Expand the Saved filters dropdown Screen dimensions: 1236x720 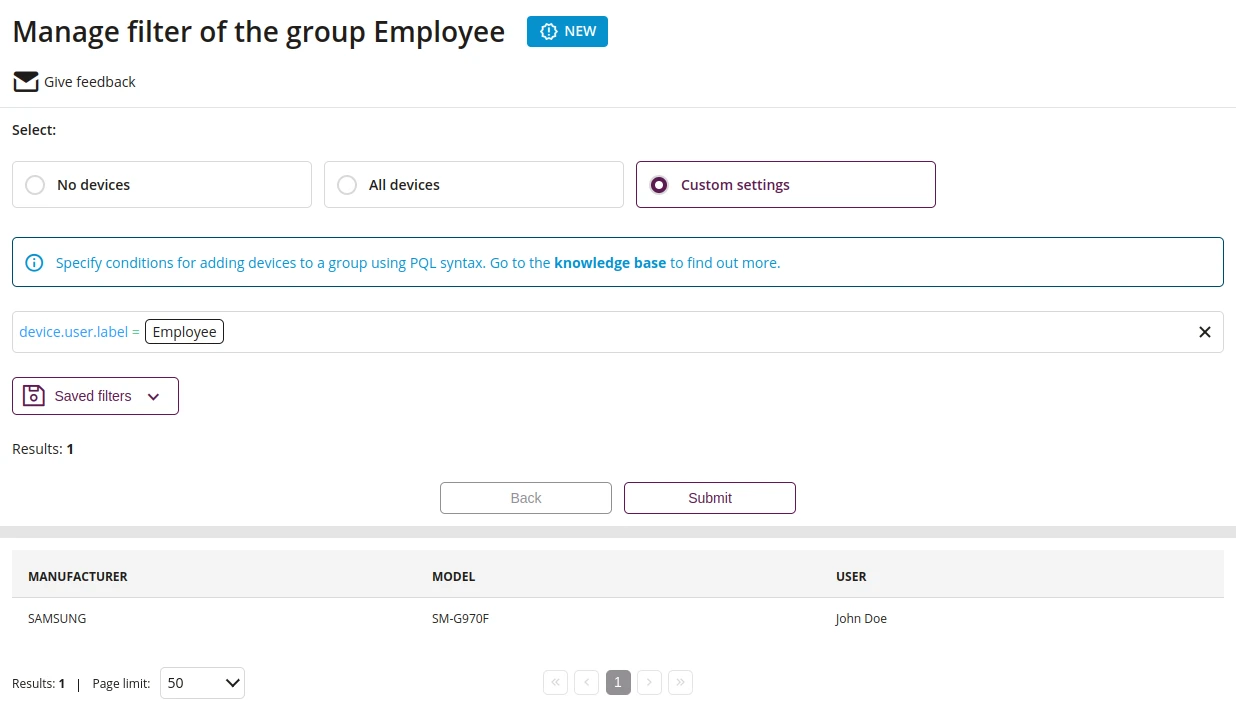95,396
